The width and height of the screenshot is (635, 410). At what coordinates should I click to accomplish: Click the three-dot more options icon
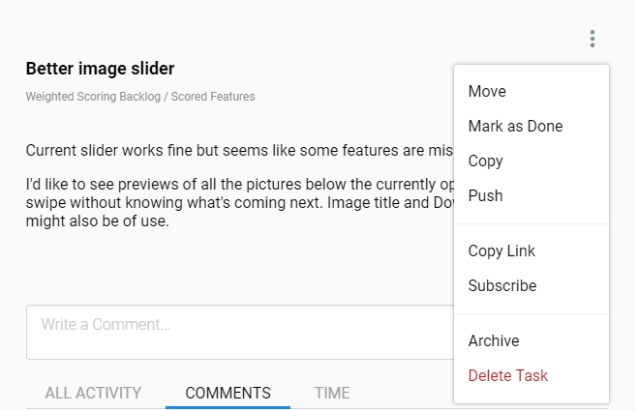pos(592,39)
